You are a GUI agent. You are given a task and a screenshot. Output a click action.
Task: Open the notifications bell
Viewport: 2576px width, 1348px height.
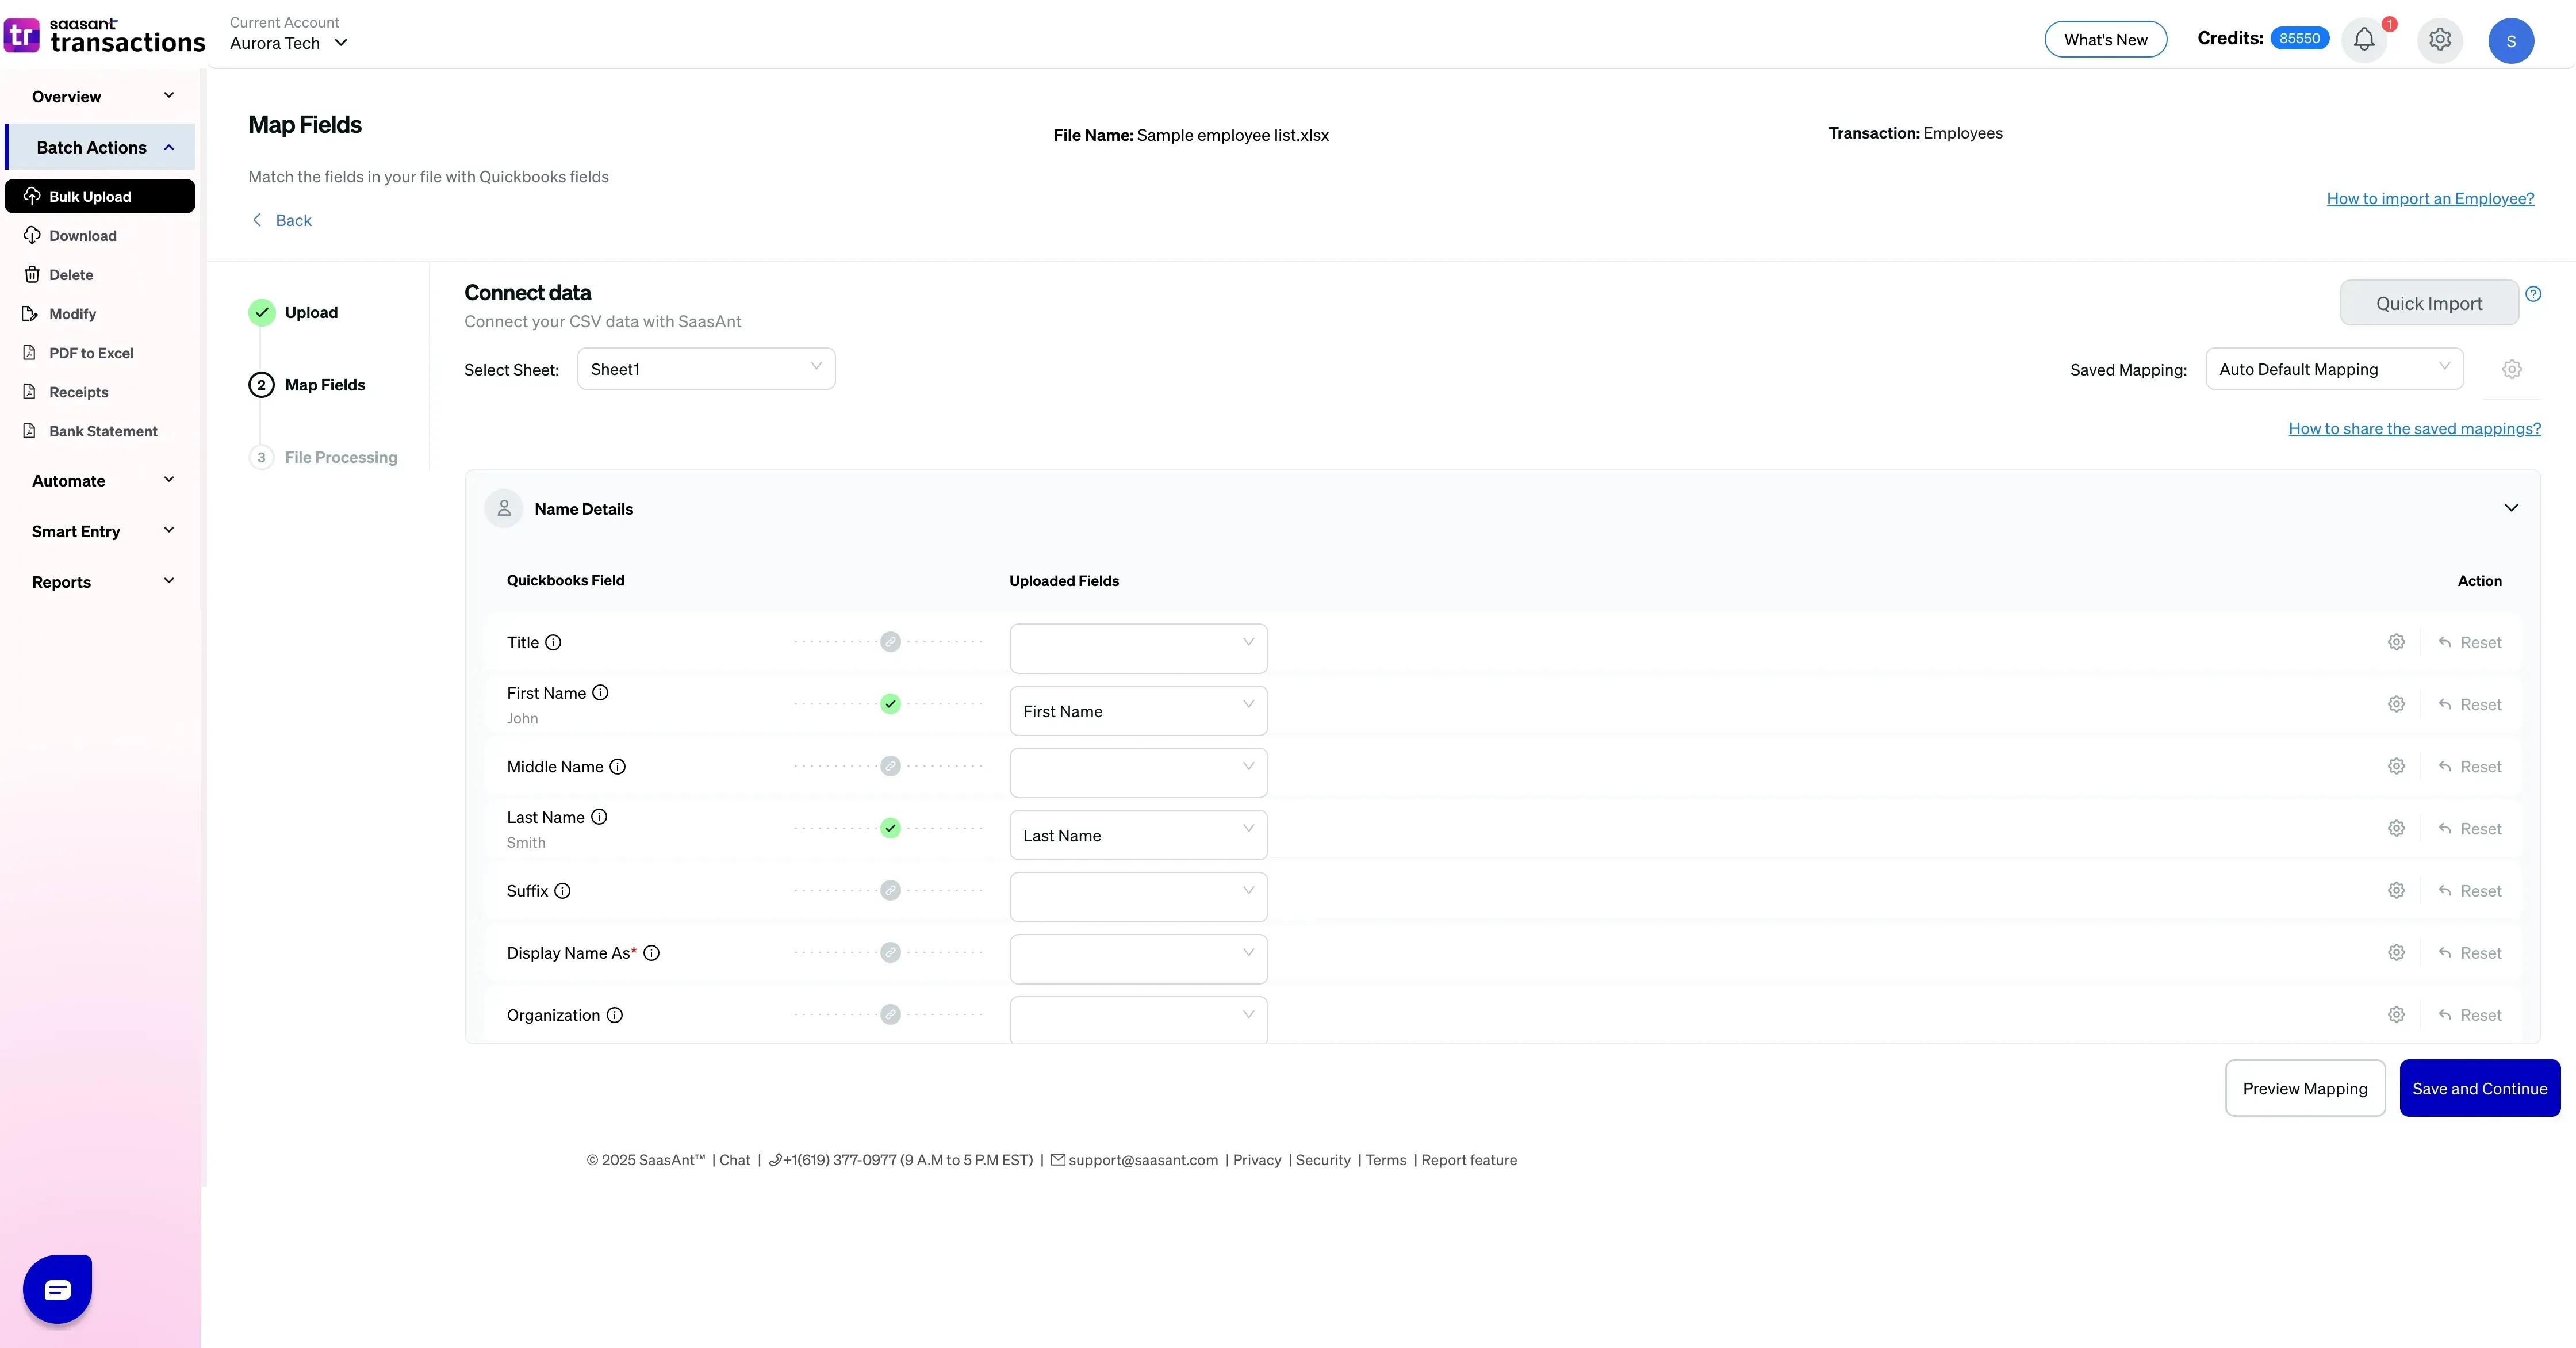(2363, 39)
